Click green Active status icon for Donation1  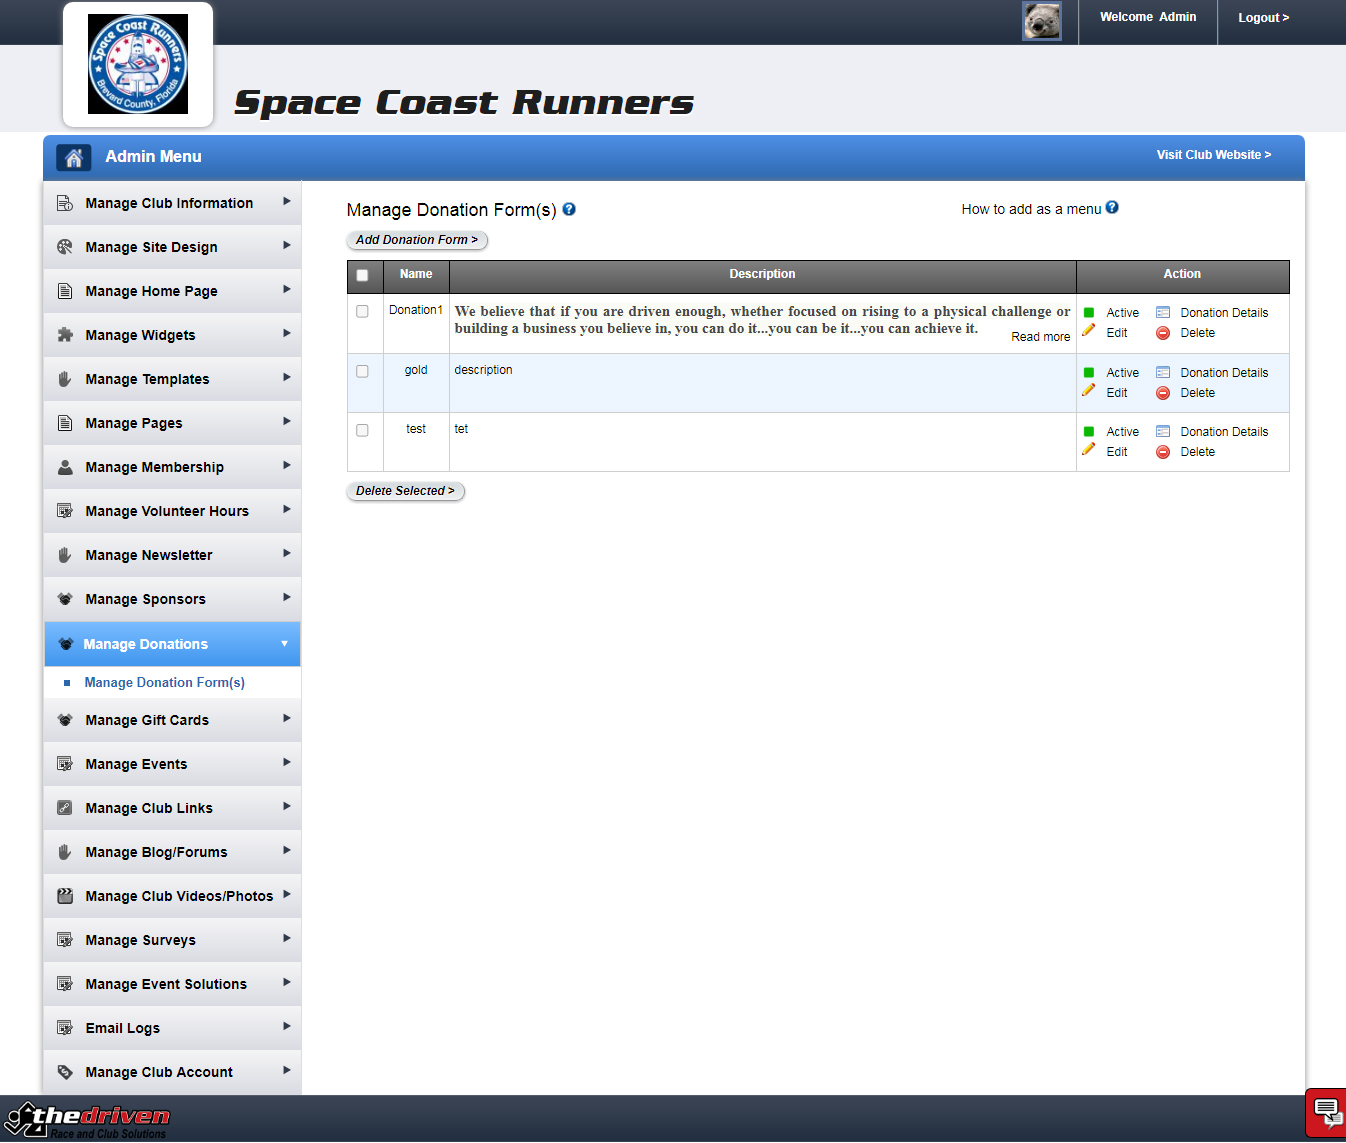[x=1089, y=313]
